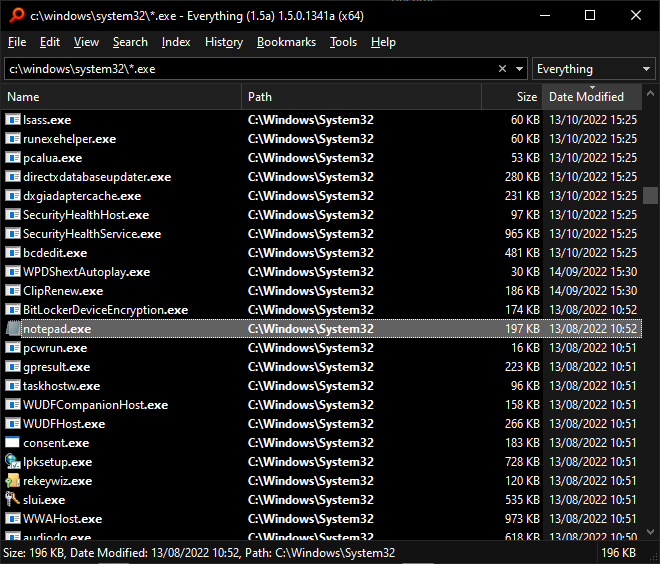The width and height of the screenshot is (660, 564).
Task: Click the BitLockerDeviceEncryption.exe file icon
Action: (13, 310)
